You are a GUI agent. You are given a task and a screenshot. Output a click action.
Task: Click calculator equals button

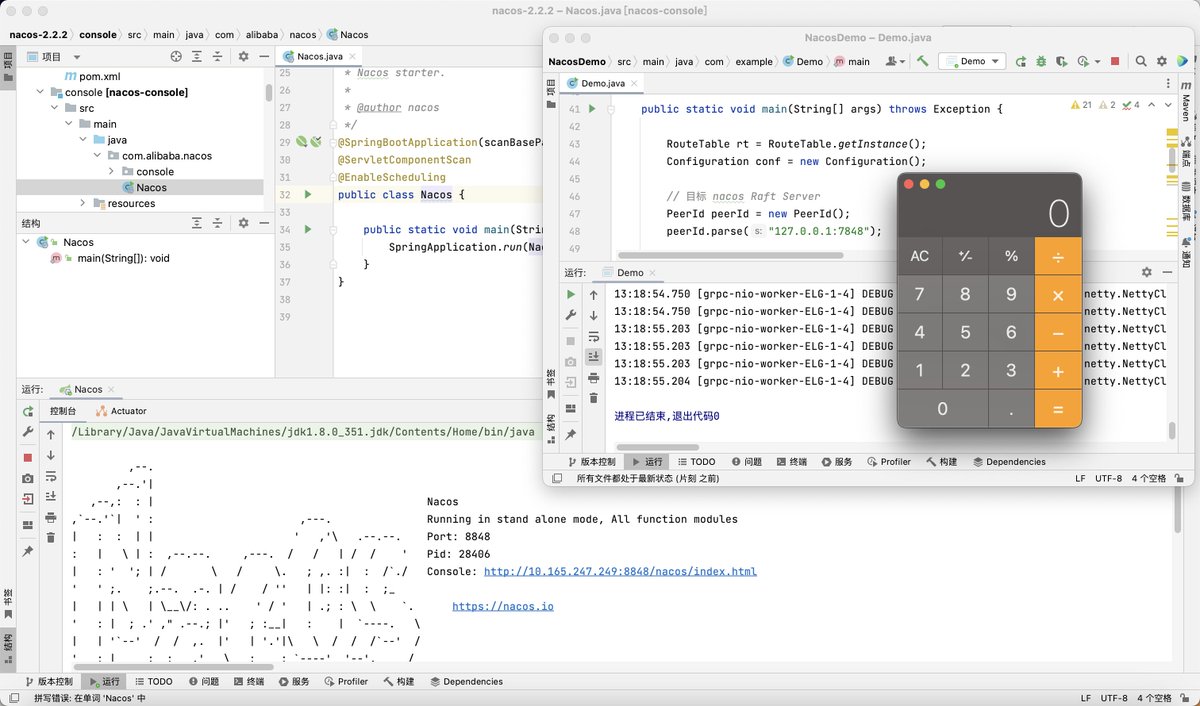pos(1058,408)
